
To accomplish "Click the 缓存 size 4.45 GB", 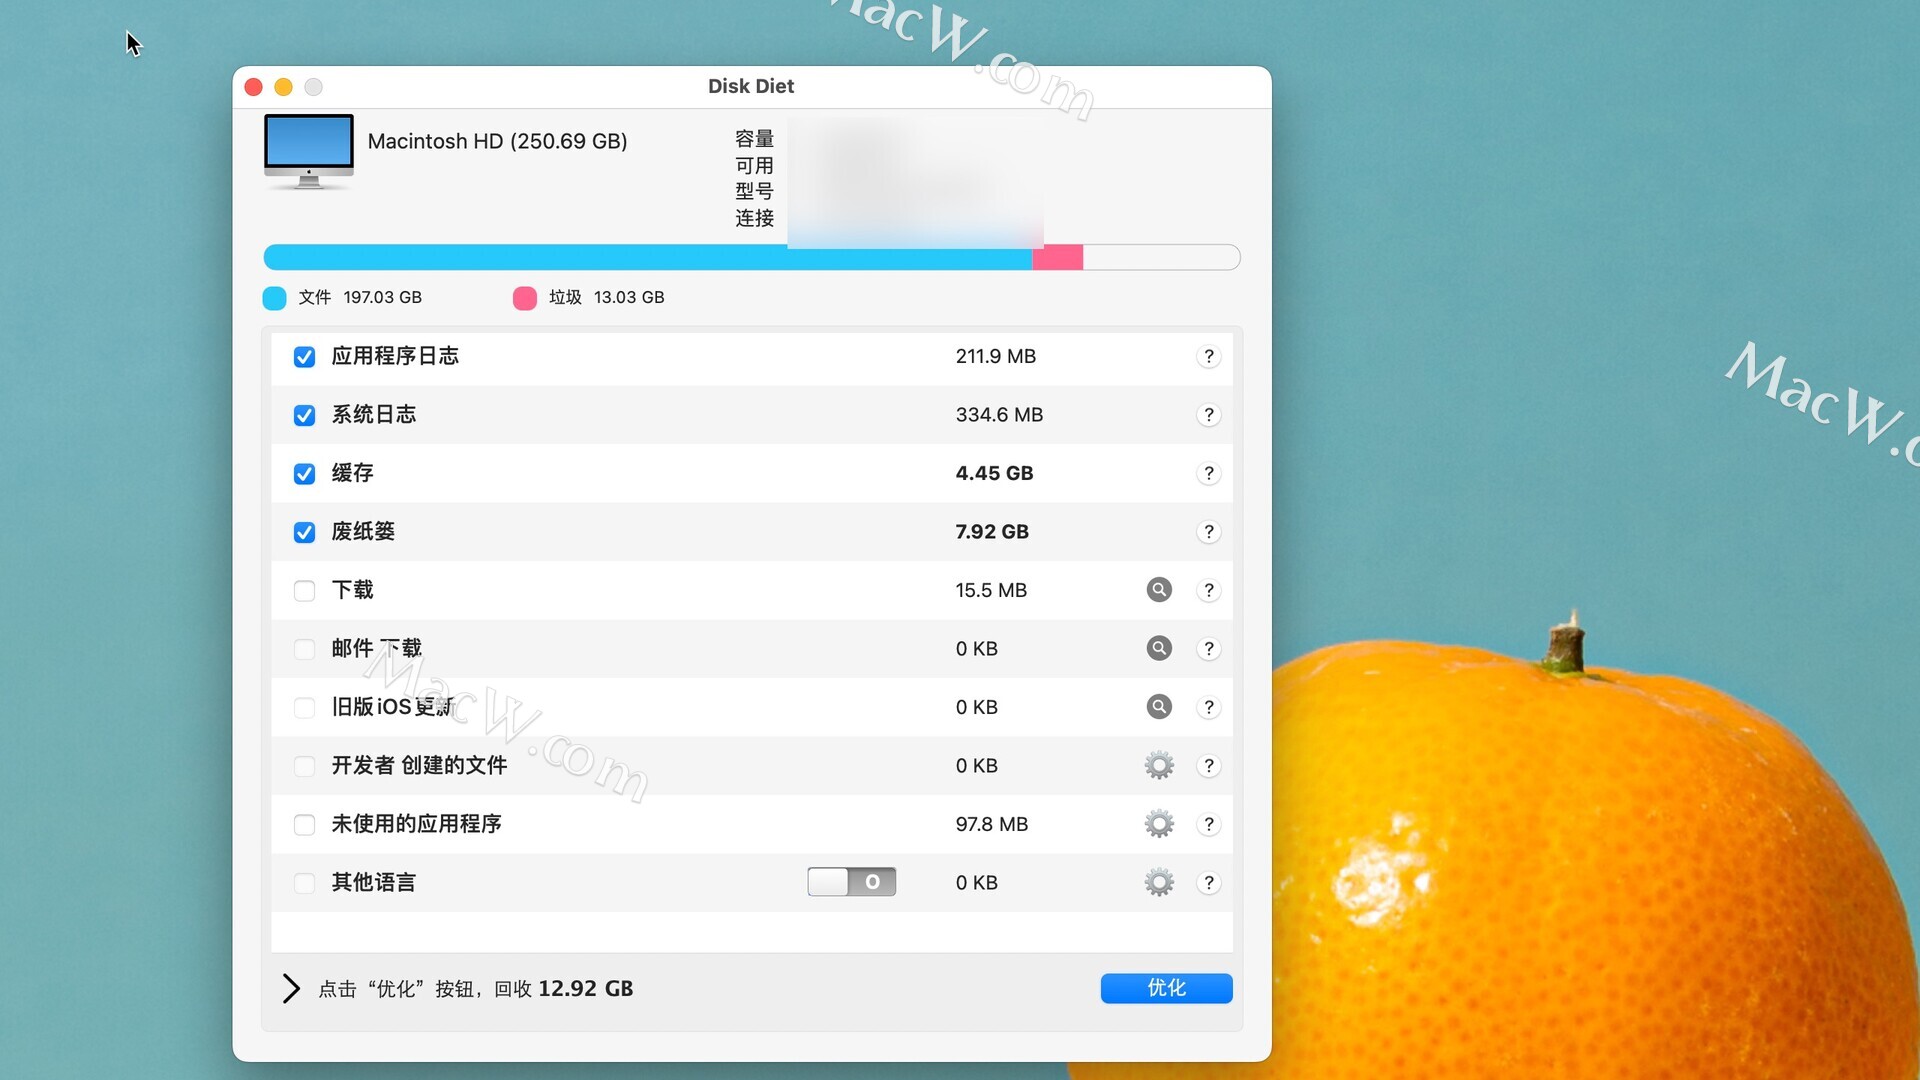I will point(994,473).
